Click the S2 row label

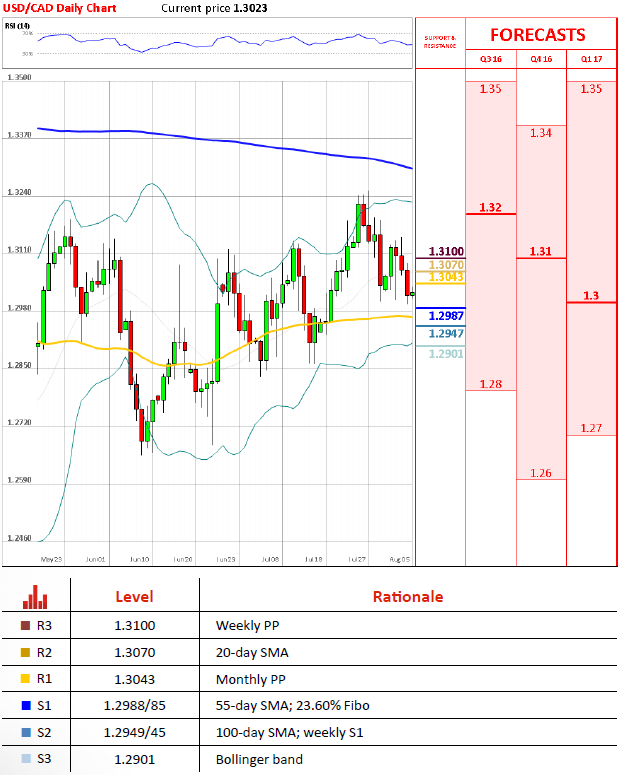44,732
